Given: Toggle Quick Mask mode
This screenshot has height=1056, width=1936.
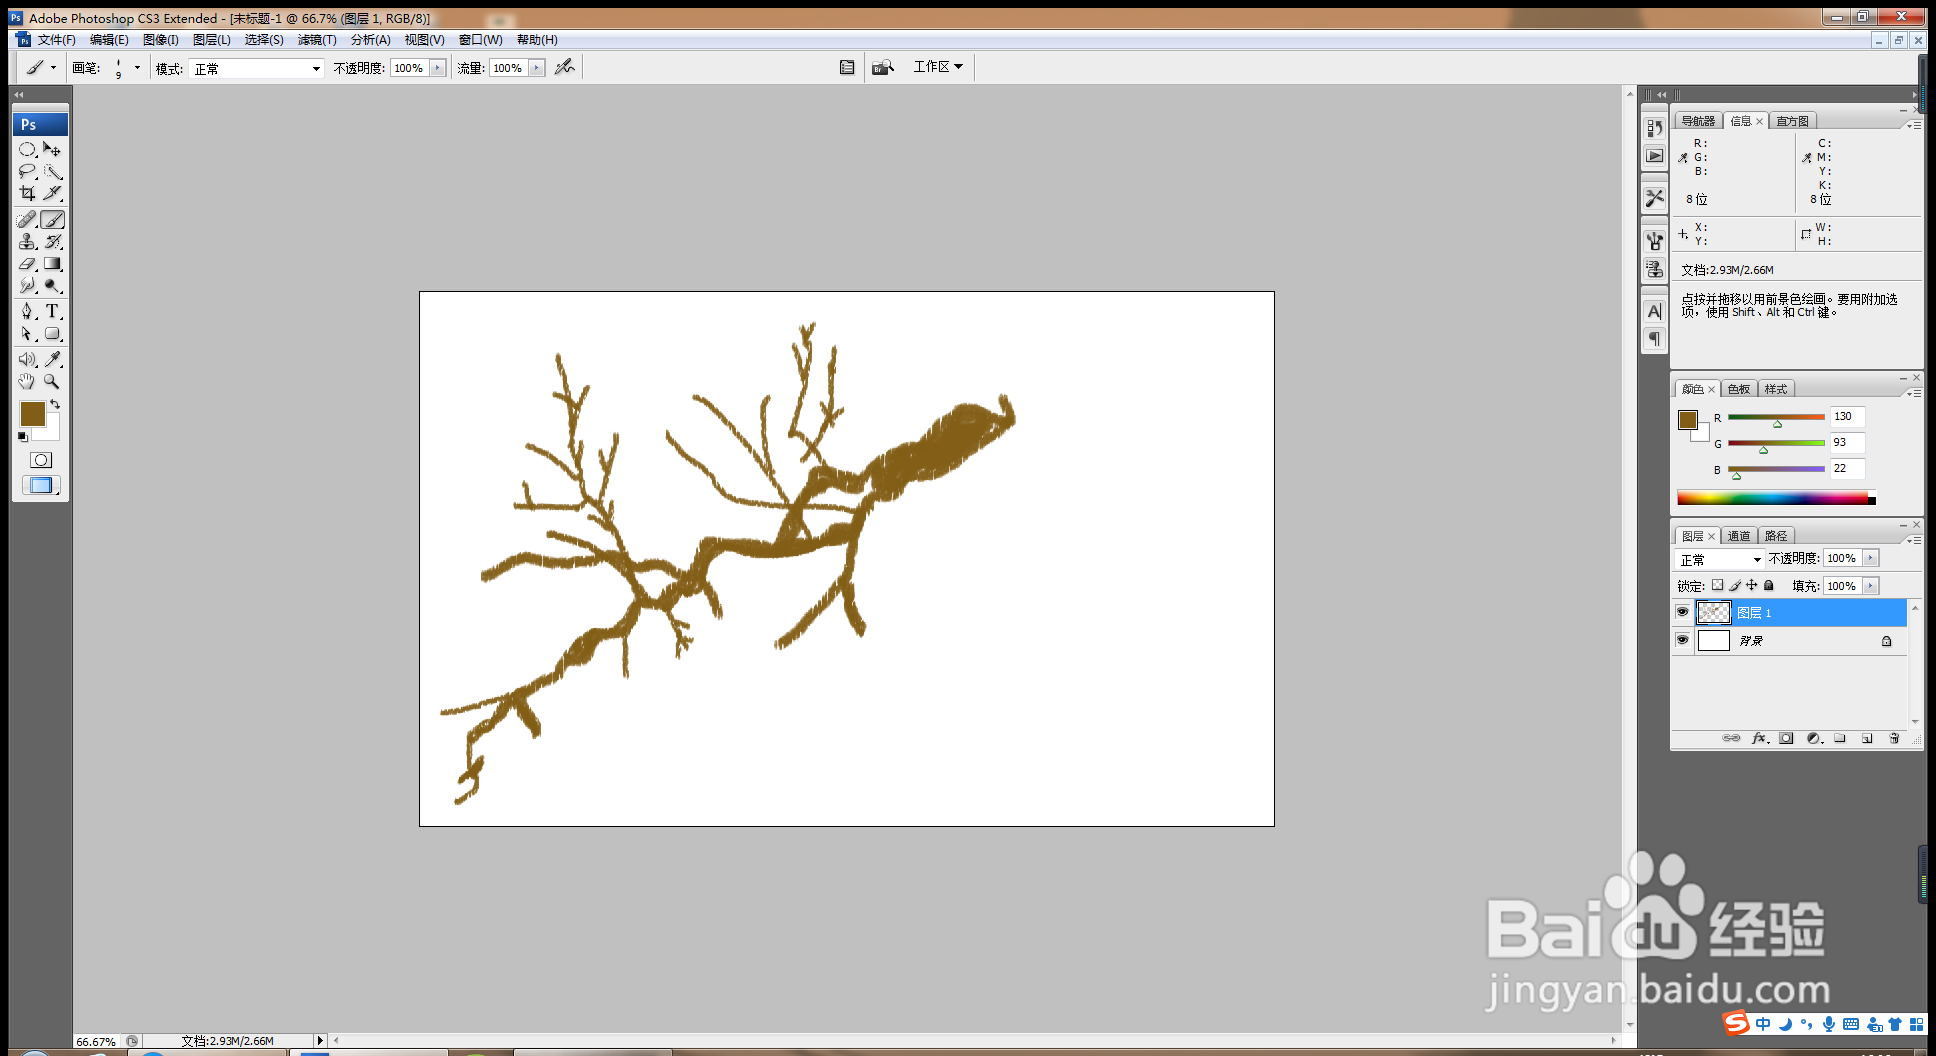Looking at the screenshot, I should click(x=41, y=460).
